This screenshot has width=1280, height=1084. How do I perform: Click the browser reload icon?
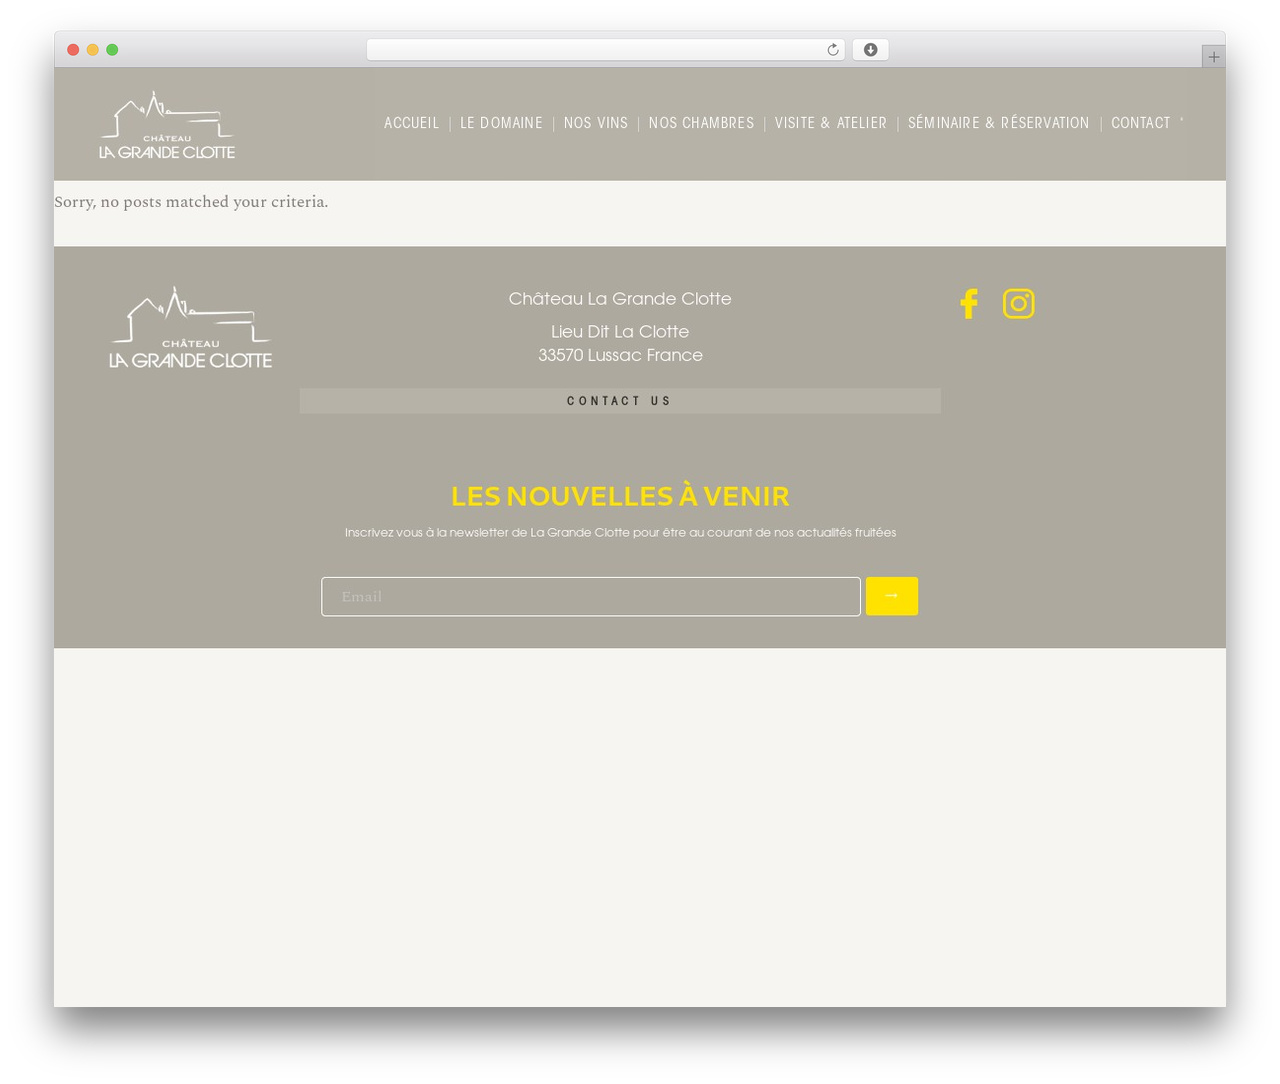coord(832,50)
